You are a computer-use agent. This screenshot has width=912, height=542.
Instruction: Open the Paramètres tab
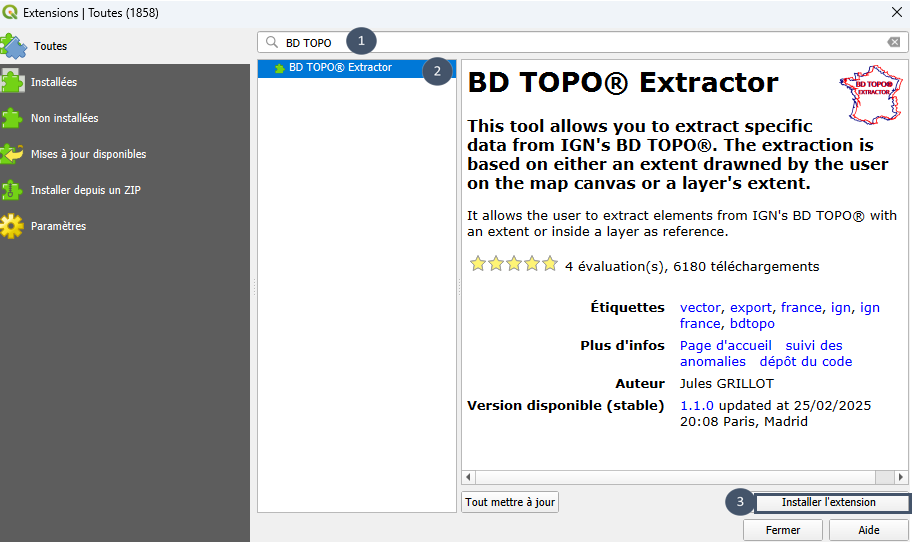coord(125,226)
